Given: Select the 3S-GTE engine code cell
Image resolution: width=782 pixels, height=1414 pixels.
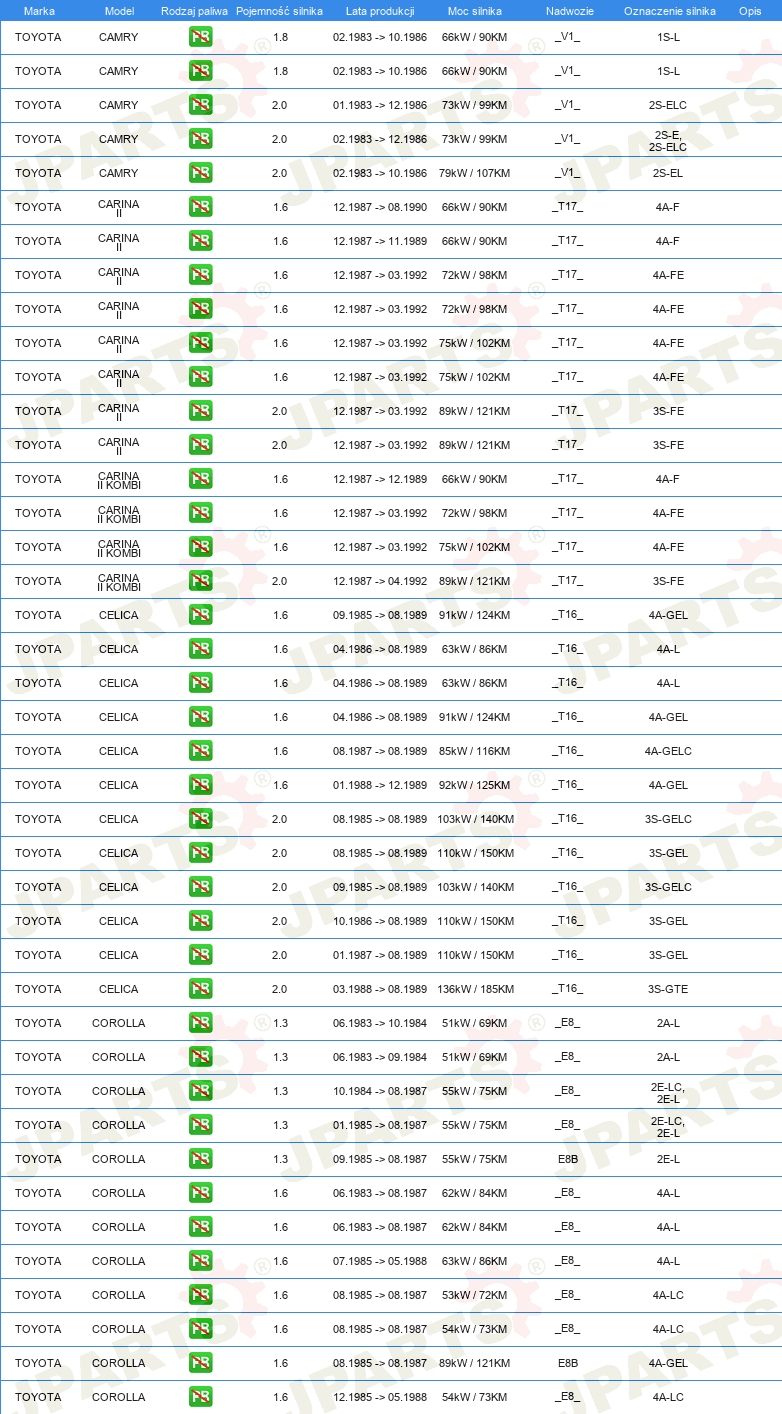Looking at the screenshot, I should click(x=668, y=989).
